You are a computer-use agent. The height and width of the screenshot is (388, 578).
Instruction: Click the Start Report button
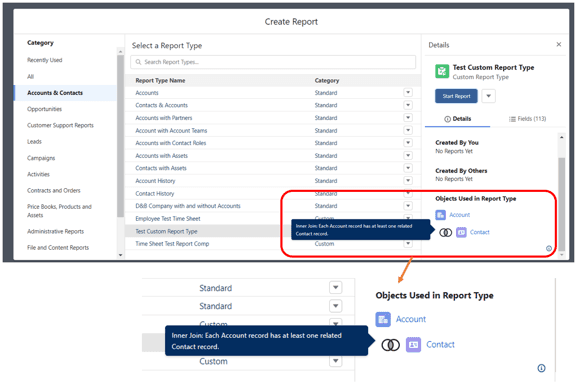[x=456, y=96]
